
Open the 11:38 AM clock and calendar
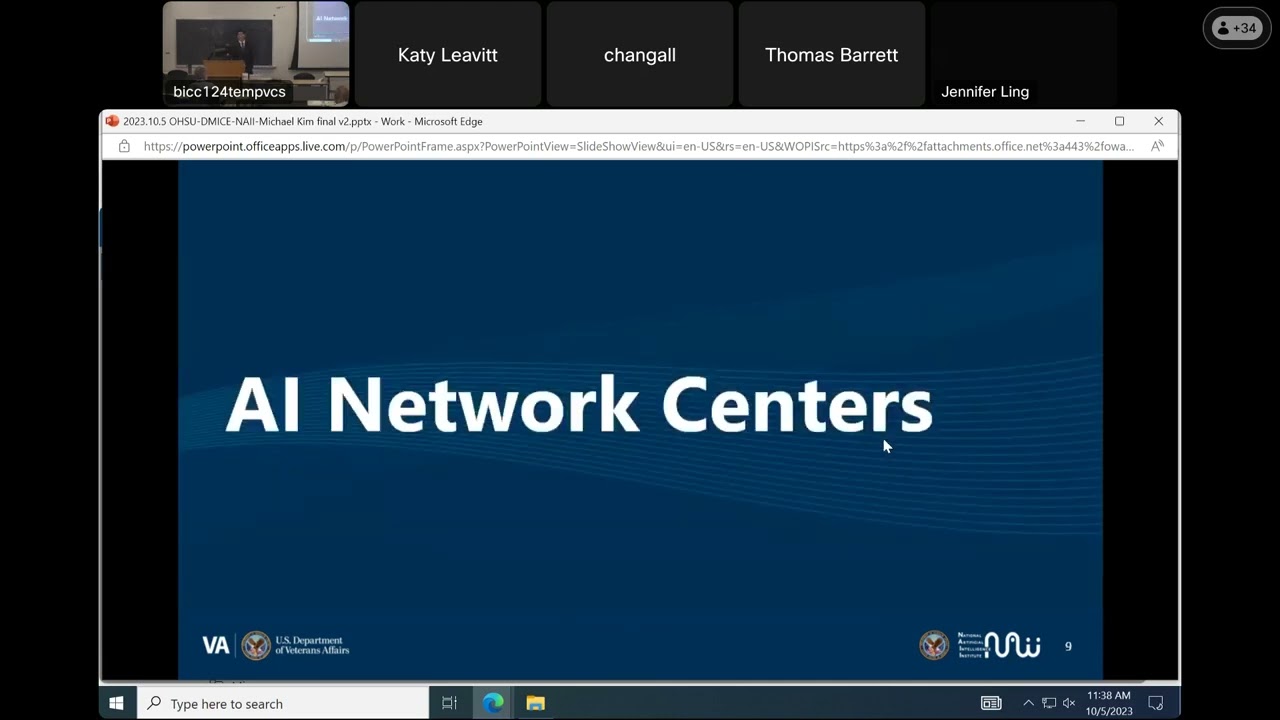(1108, 703)
